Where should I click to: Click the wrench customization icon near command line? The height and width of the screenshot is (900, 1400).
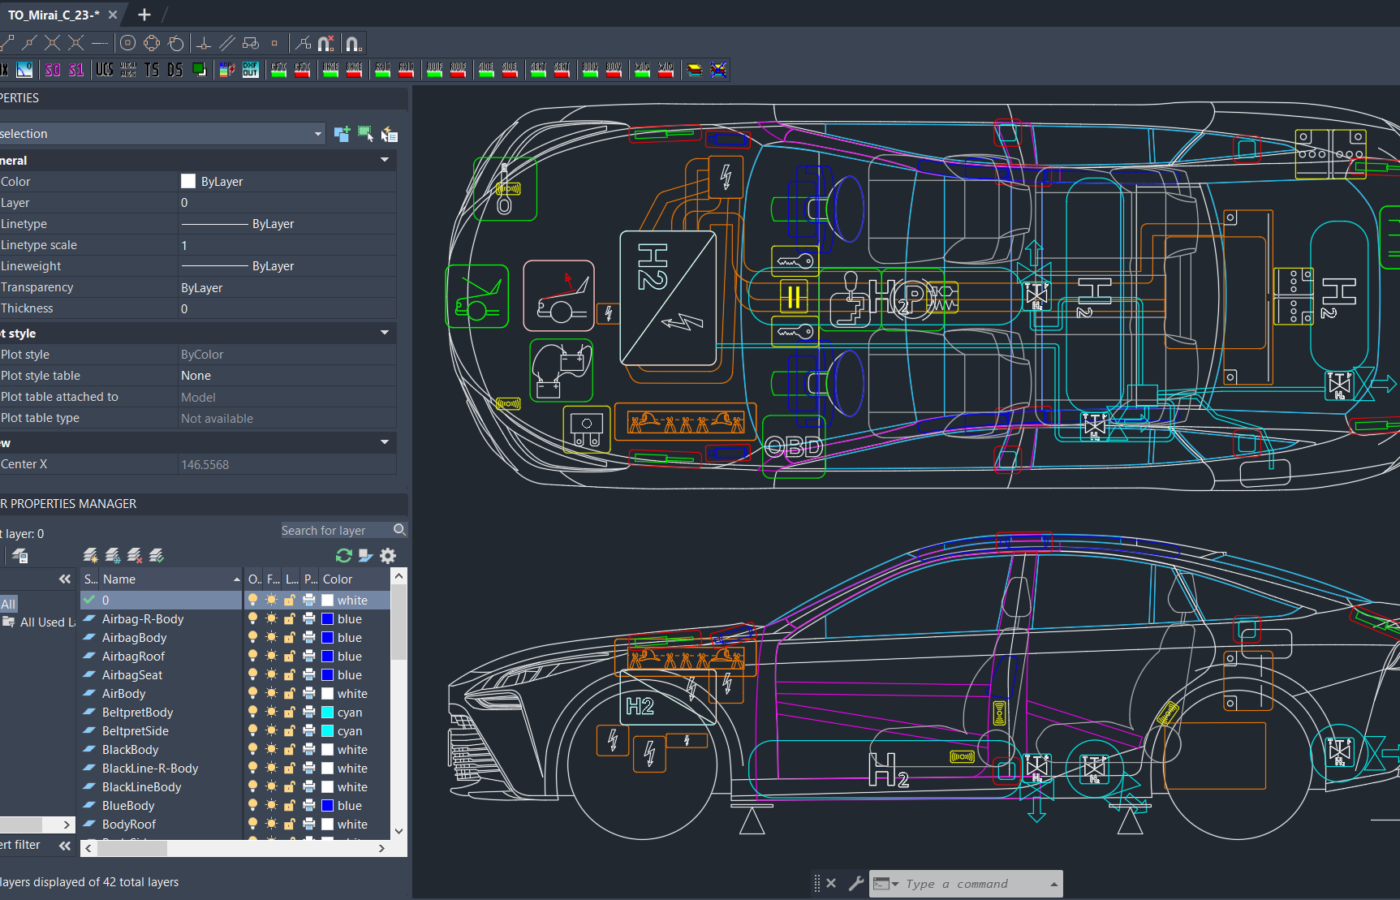click(x=856, y=883)
